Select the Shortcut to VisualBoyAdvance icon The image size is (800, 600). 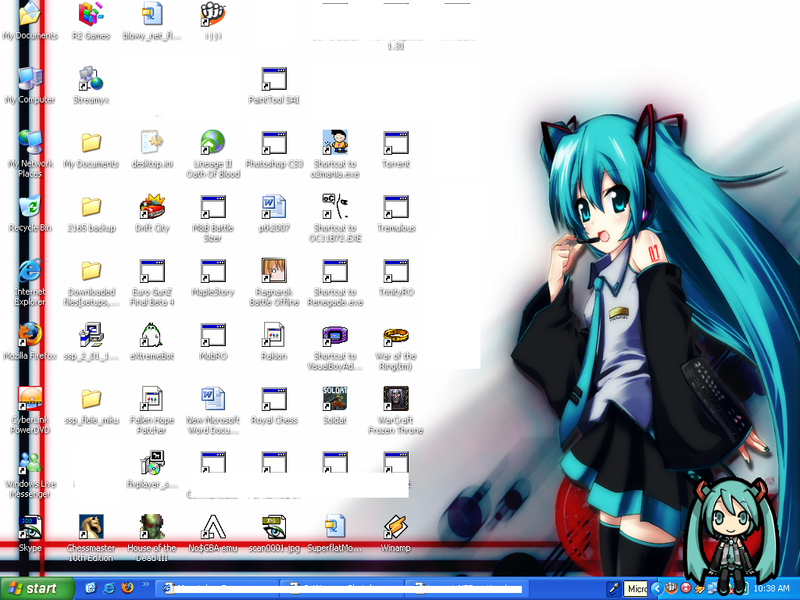coord(334,335)
